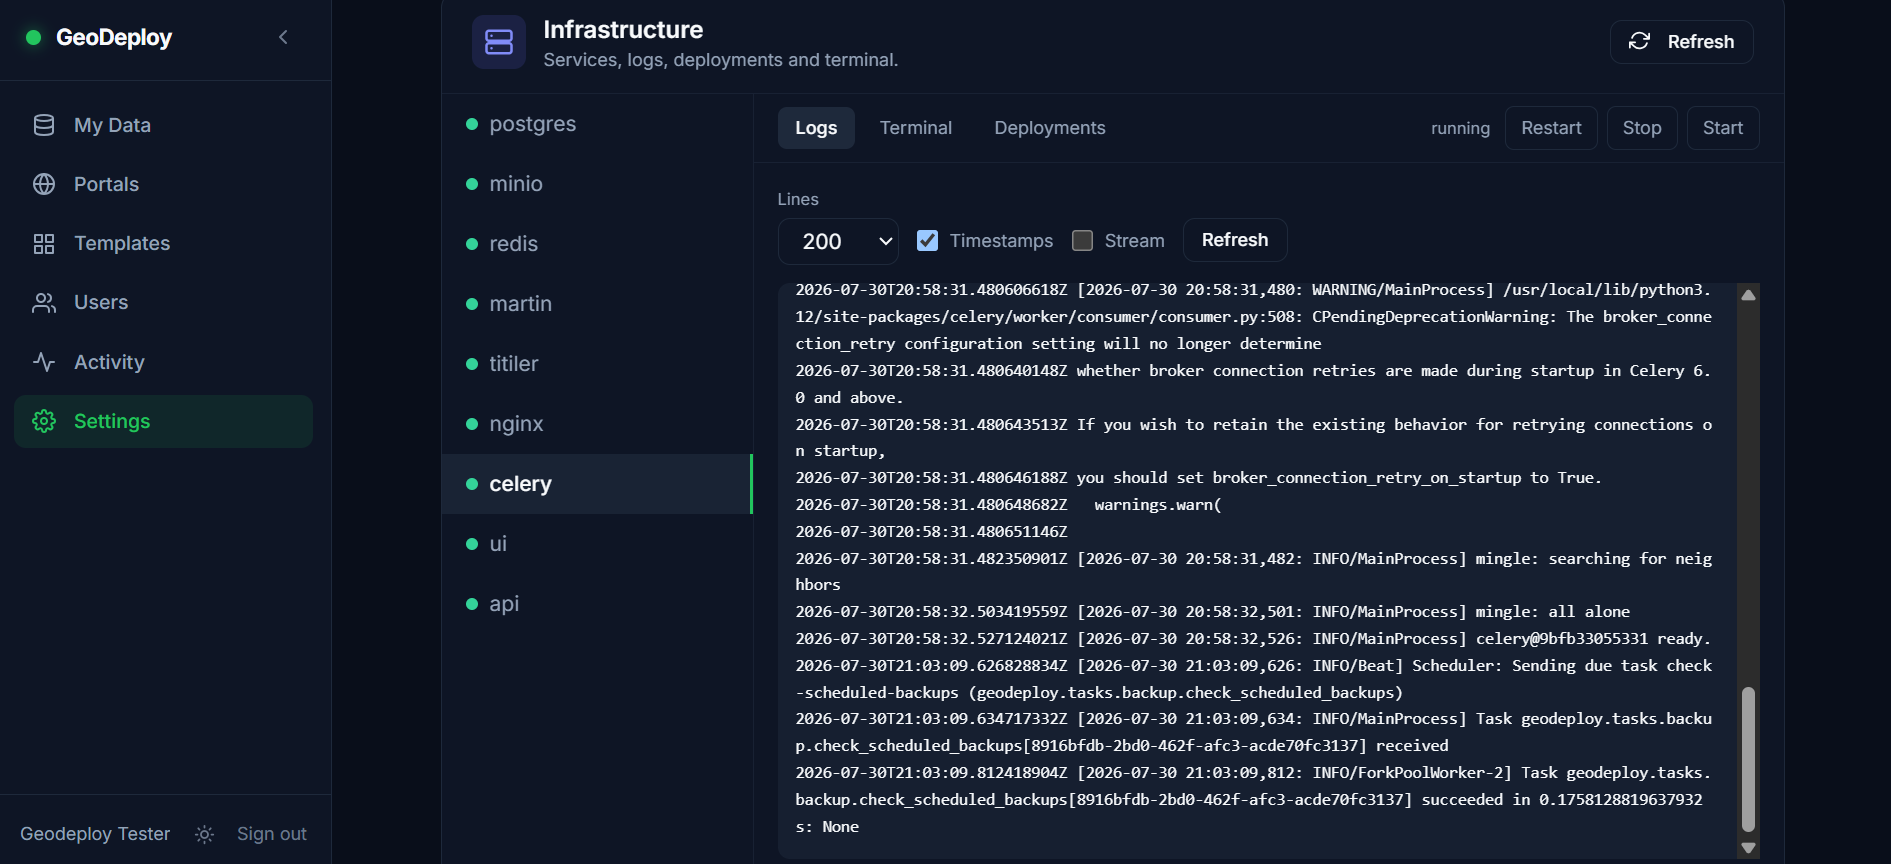
Task: Click the green GeoDeploy logo dot
Action: pos(33,37)
